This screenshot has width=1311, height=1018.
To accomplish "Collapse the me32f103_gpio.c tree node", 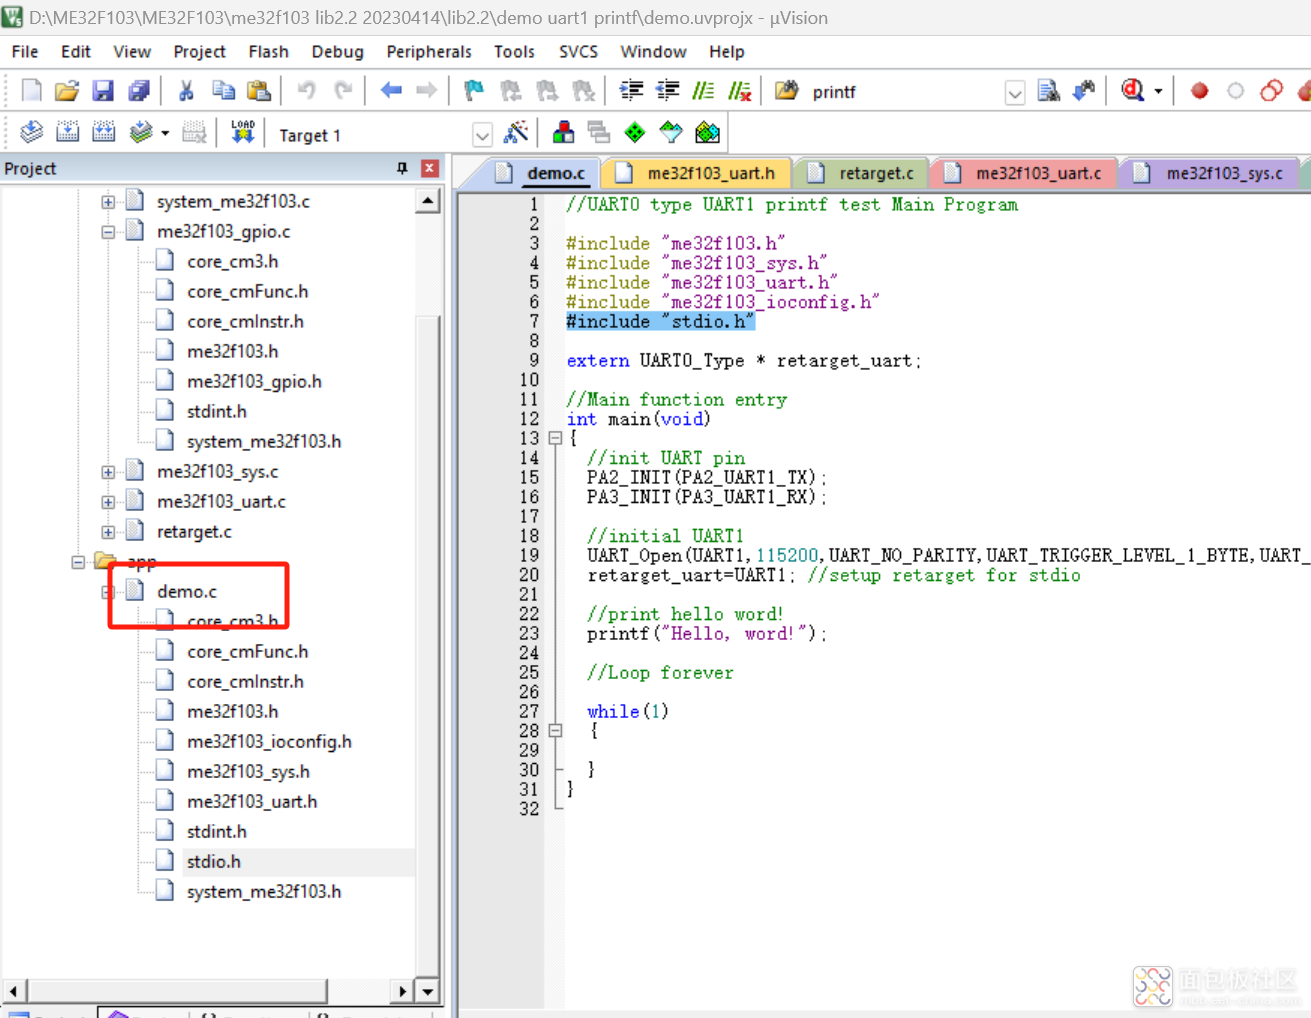I will [x=108, y=232].
